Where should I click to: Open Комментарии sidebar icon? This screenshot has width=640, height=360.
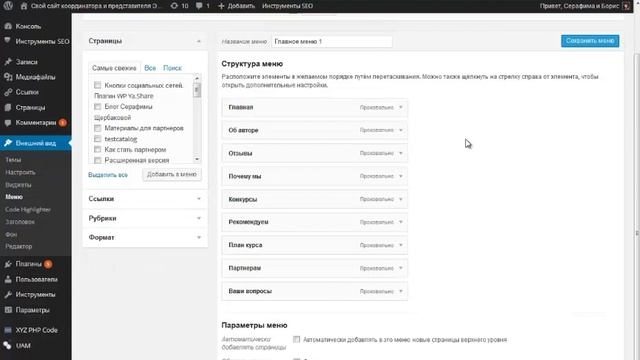point(8,122)
